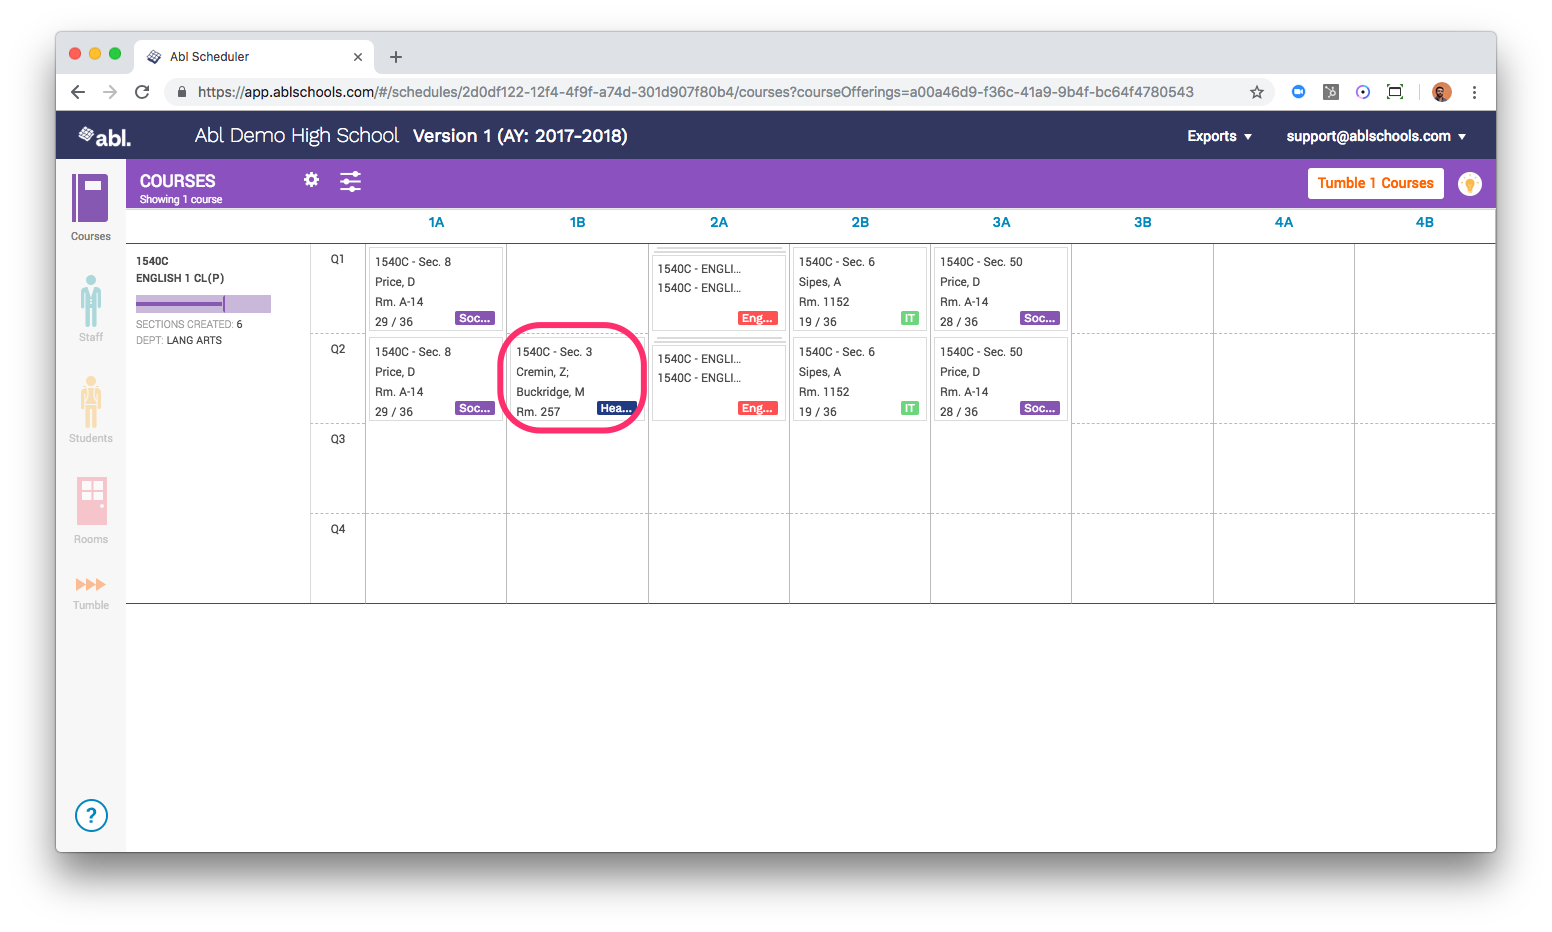Open the help question mark button
Screen dimensions: 1552x932
point(91,815)
